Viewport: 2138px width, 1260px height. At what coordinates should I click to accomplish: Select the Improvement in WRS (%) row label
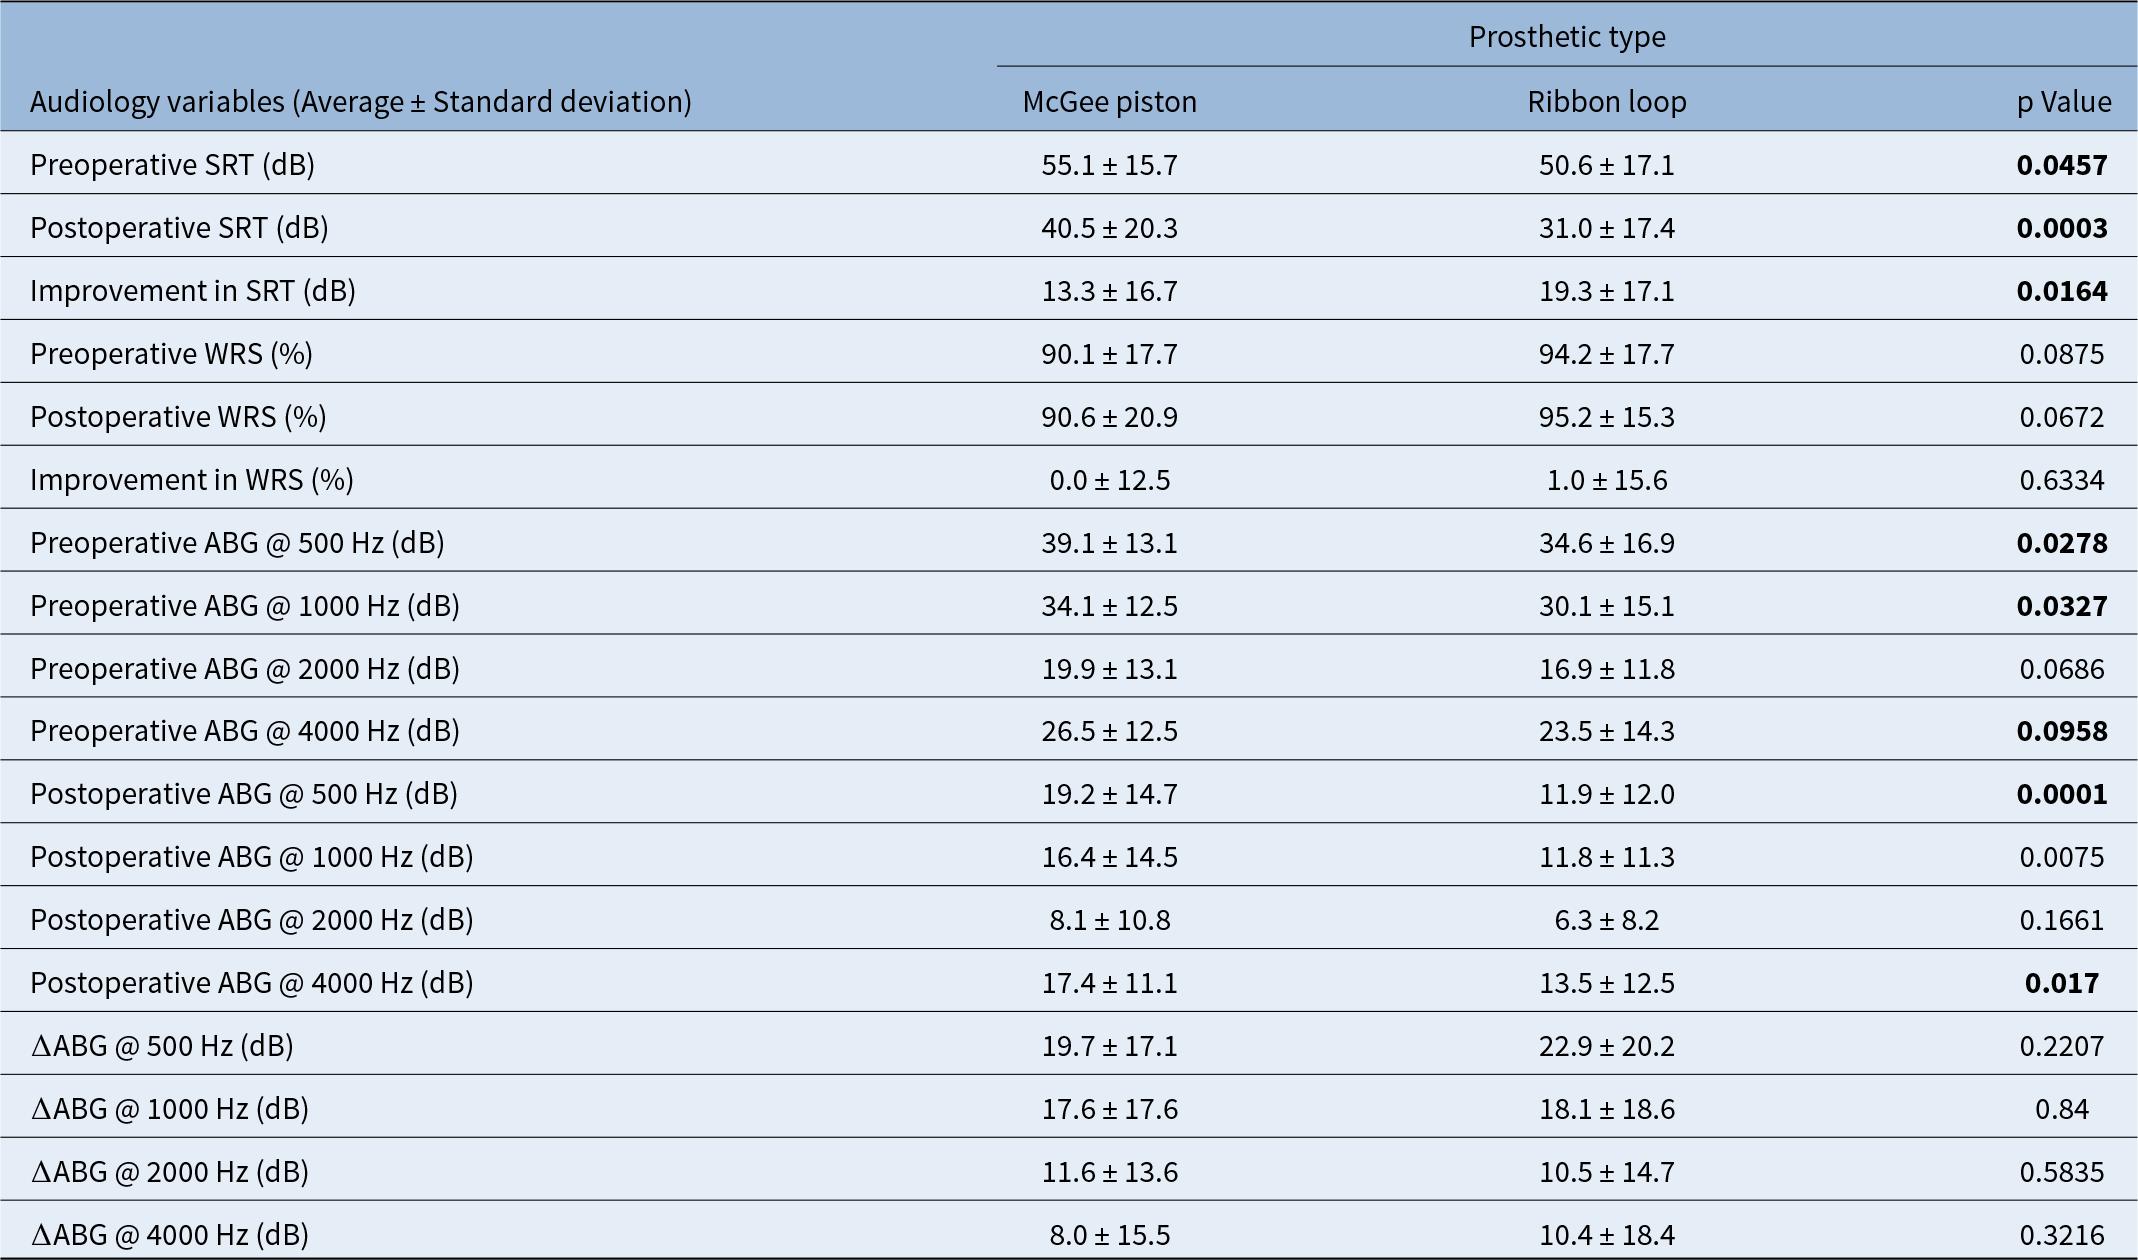pos(192,480)
